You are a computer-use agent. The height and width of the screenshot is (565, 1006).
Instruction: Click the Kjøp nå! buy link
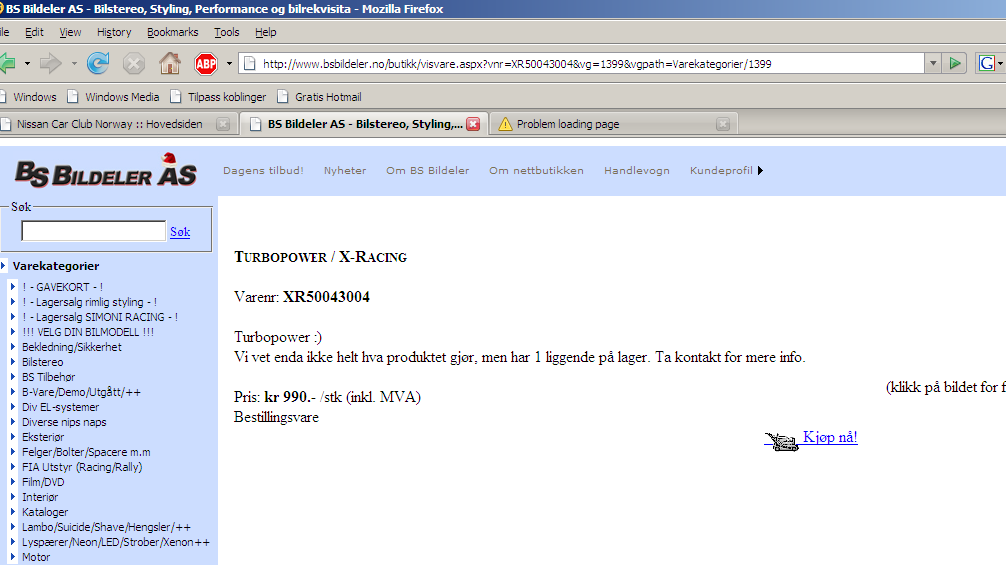(x=830, y=437)
